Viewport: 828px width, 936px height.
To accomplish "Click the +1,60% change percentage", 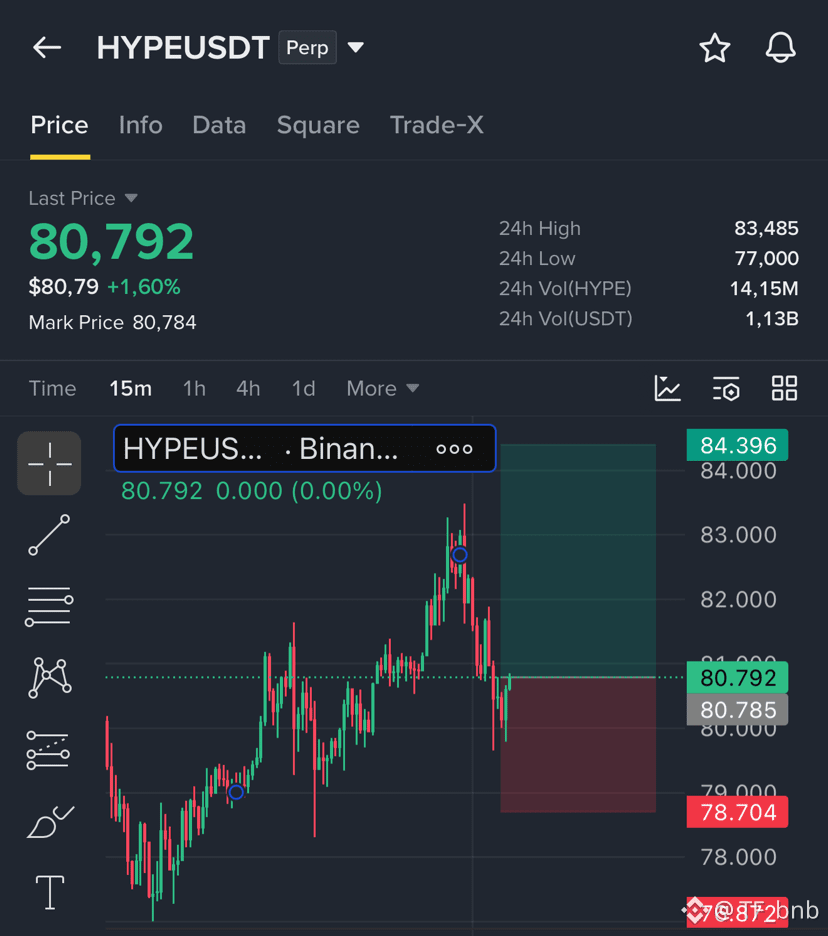I will 143,287.
